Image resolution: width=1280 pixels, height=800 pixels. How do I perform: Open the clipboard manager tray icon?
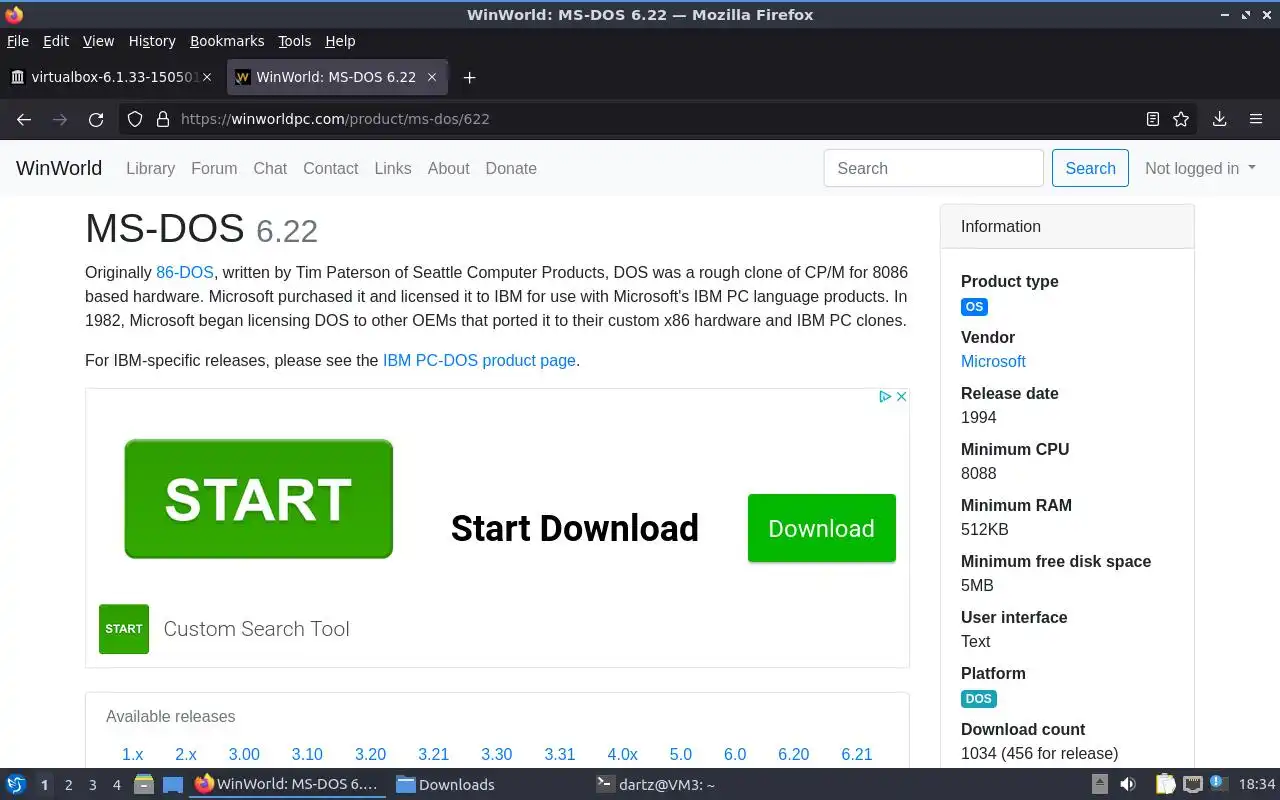[1166, 784]
